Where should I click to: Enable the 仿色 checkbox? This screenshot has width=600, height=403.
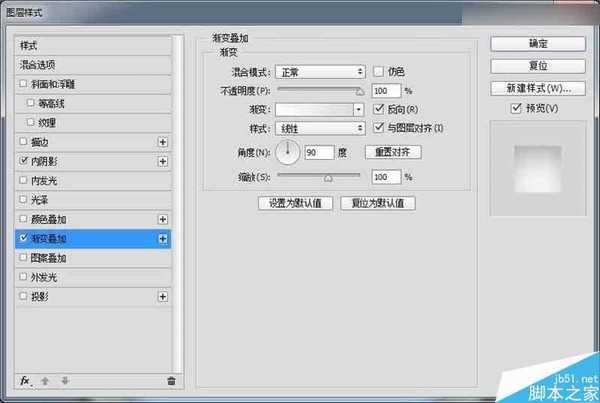click(378, 71)
